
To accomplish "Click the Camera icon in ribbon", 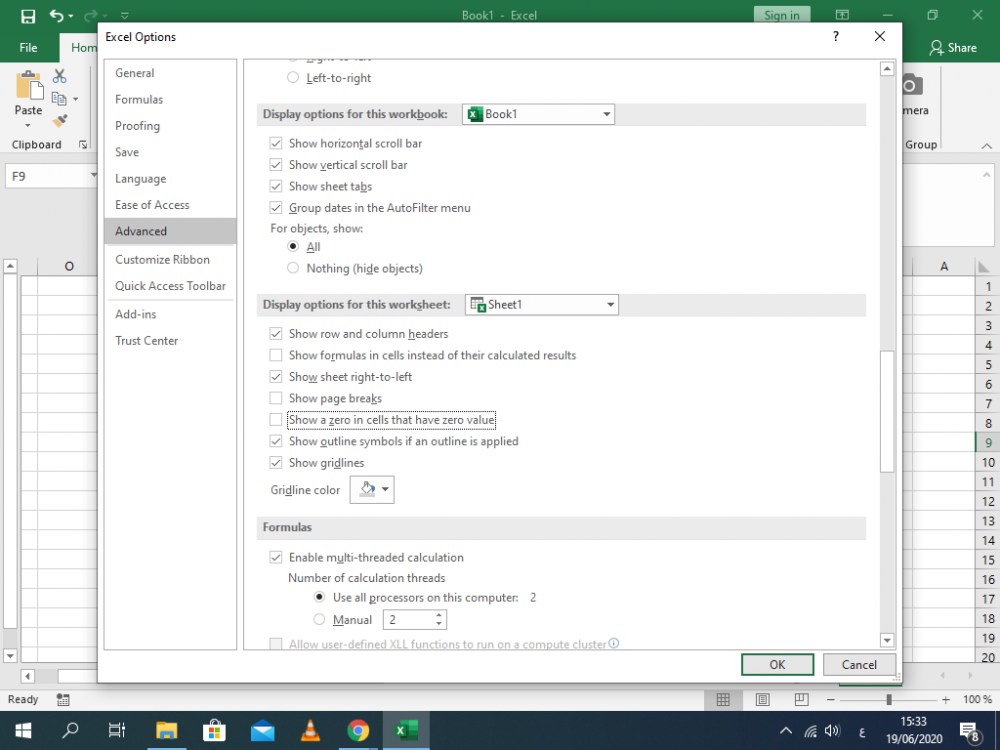I will pos(911,85).
